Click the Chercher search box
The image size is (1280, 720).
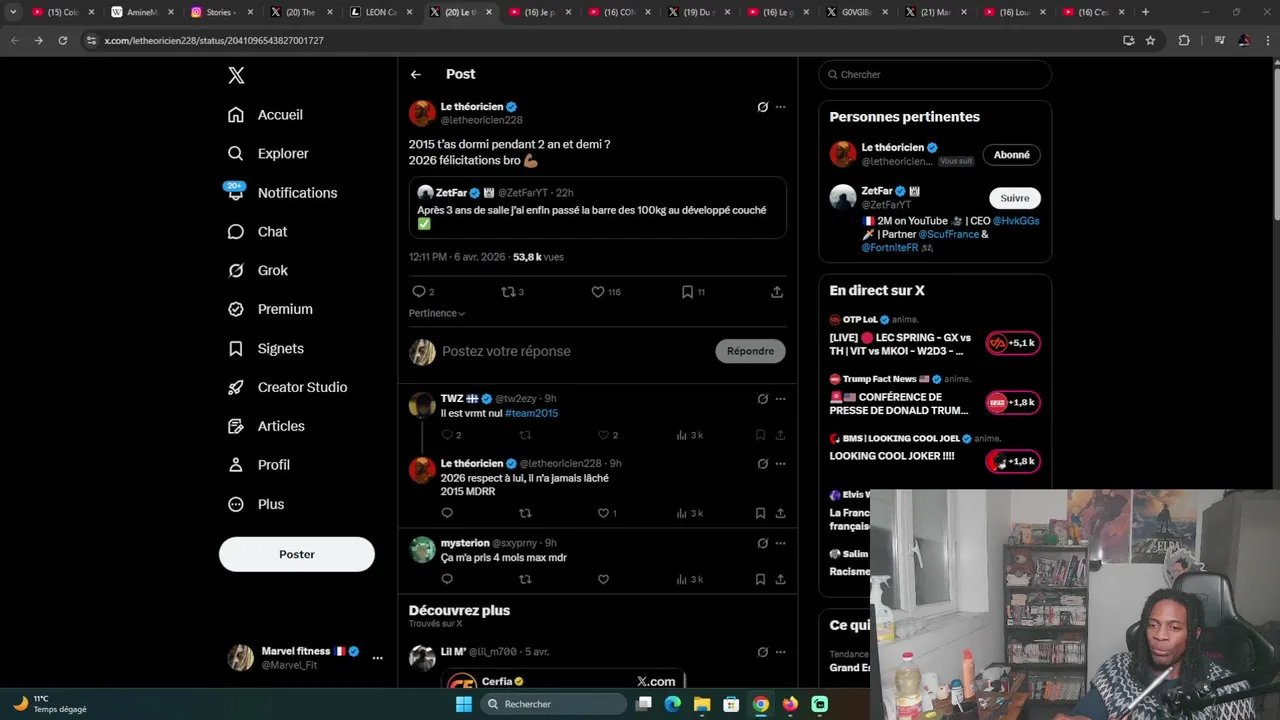[935, 75]
